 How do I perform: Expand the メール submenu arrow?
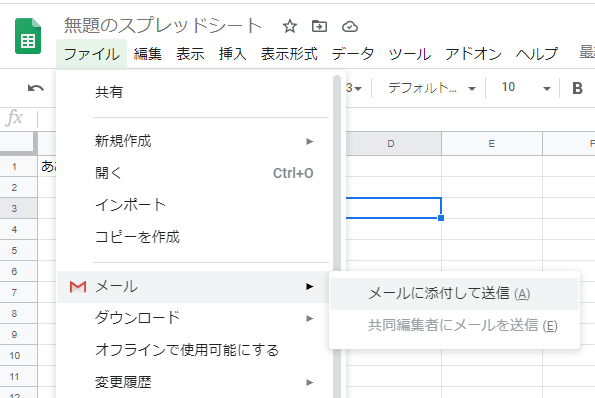310,286
